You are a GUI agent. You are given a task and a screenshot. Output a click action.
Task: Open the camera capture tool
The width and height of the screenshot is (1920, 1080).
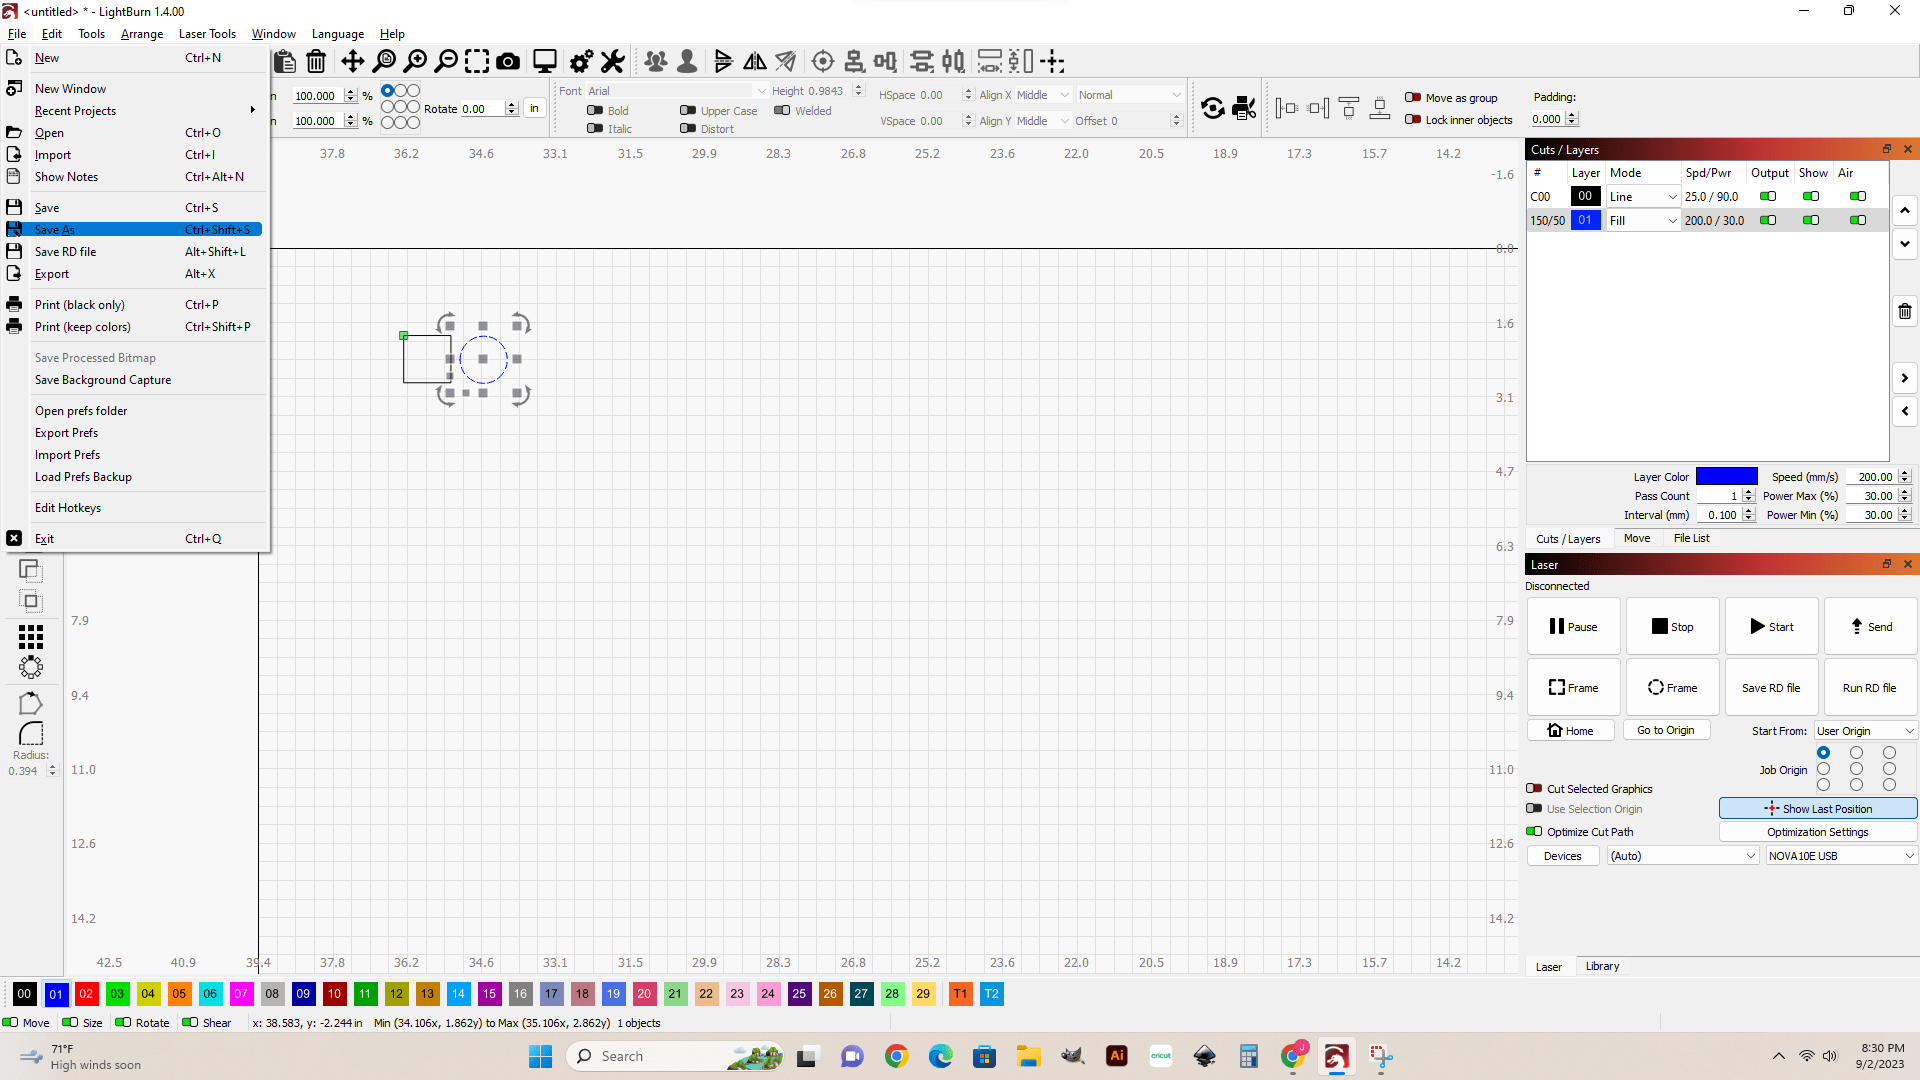(508, 62)
